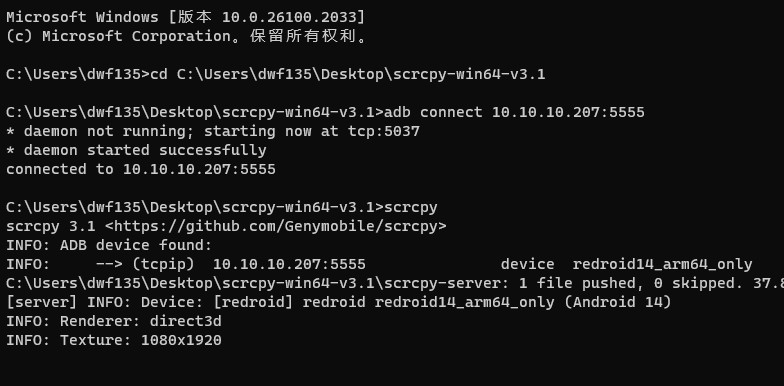The height and width of the screenshot is (386, 784).
Task: Click the blank terminal area below the output
Action: [x=392, y=368]
